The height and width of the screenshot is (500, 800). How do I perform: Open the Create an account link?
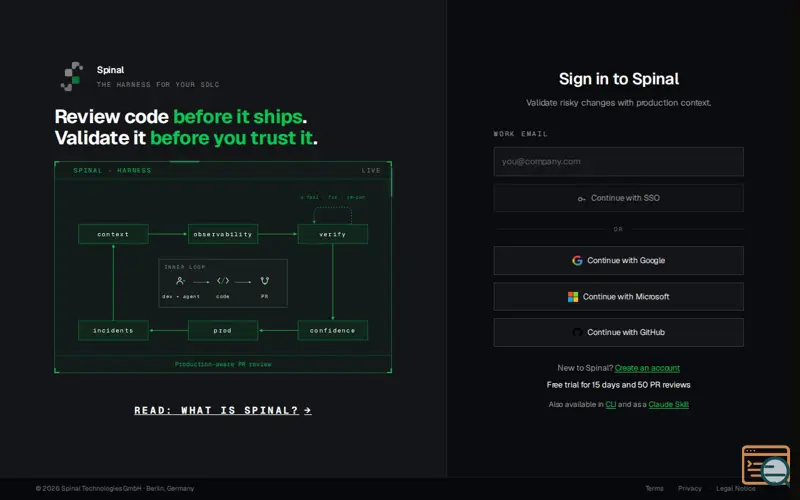(647, 368)
